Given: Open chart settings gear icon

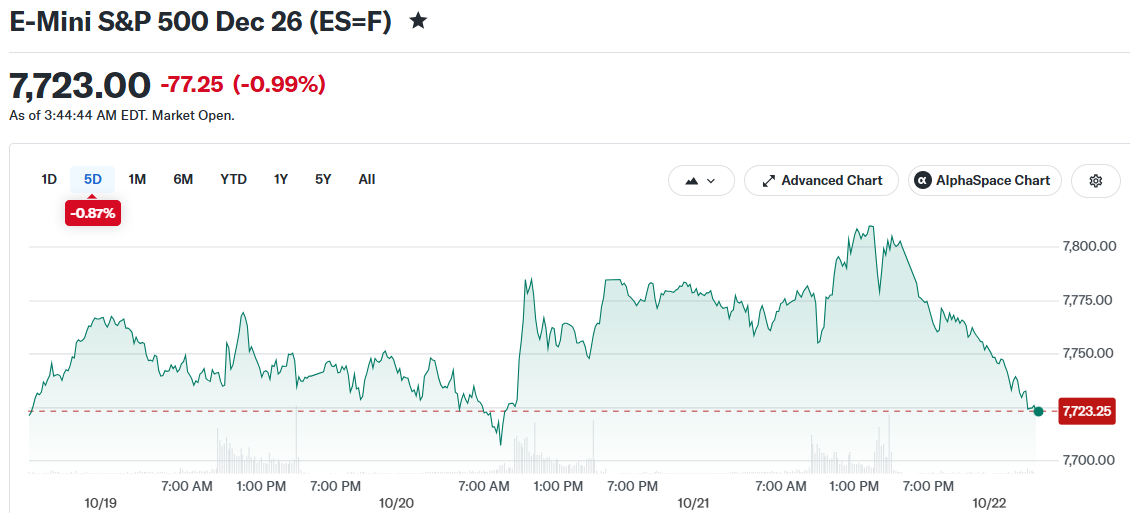Looking at the screenshot, I should point(1095,181).
